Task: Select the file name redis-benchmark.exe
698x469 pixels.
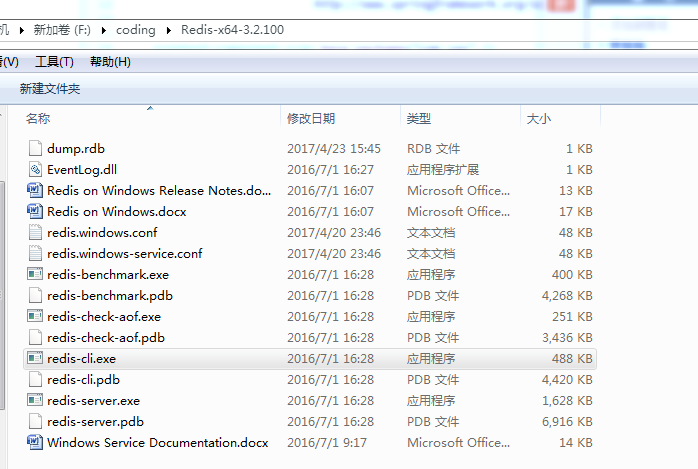Action: click(108, 275)
